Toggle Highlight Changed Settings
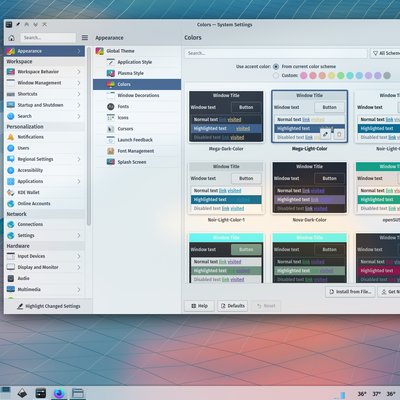The image size is (400, 400). click(49, 306)
